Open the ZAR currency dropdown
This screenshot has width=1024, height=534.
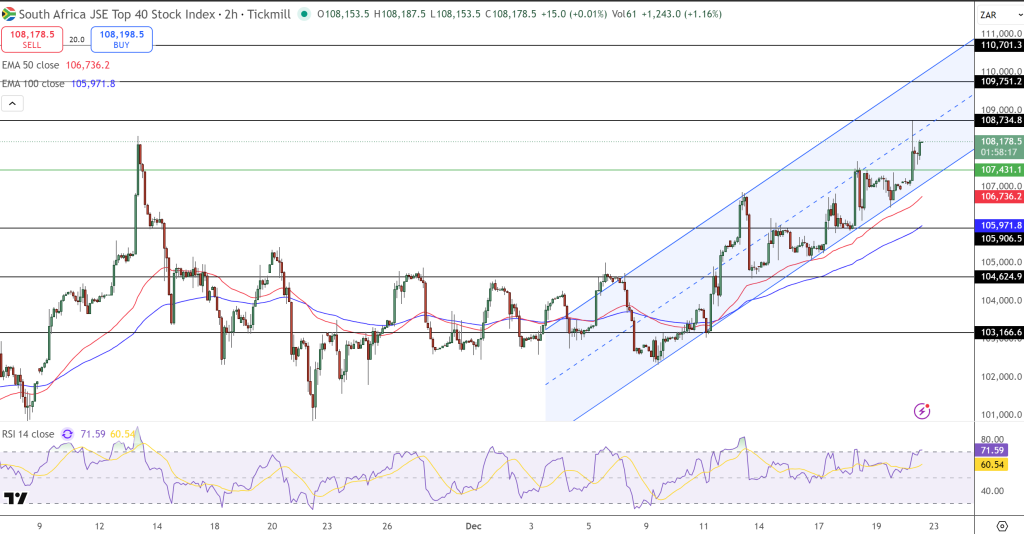click(999, 15)
